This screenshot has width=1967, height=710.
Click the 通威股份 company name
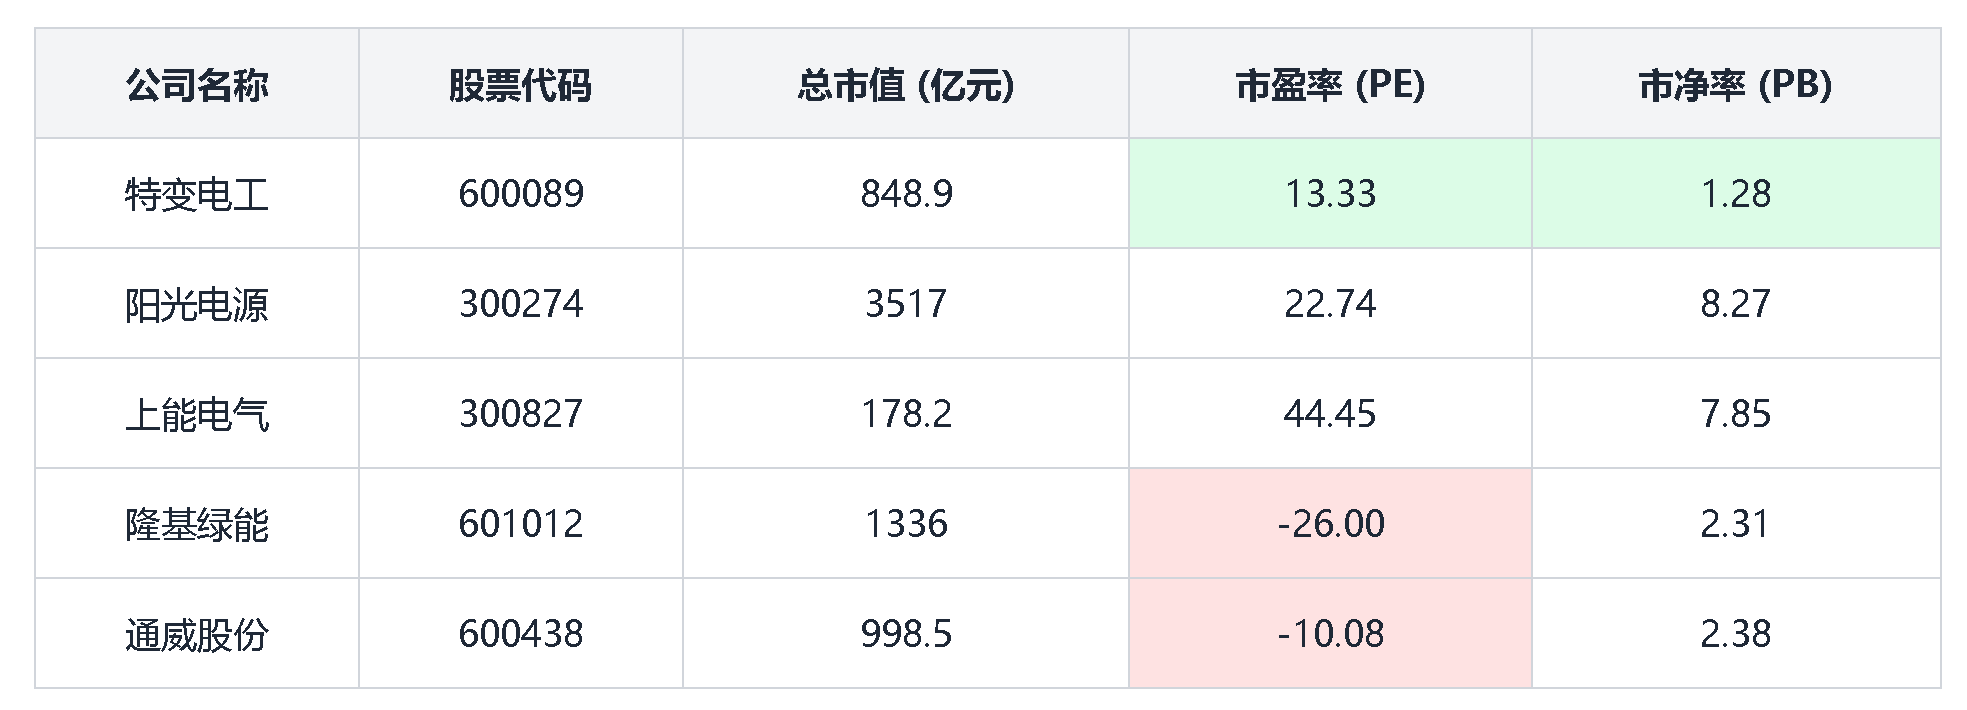point(197,634)
